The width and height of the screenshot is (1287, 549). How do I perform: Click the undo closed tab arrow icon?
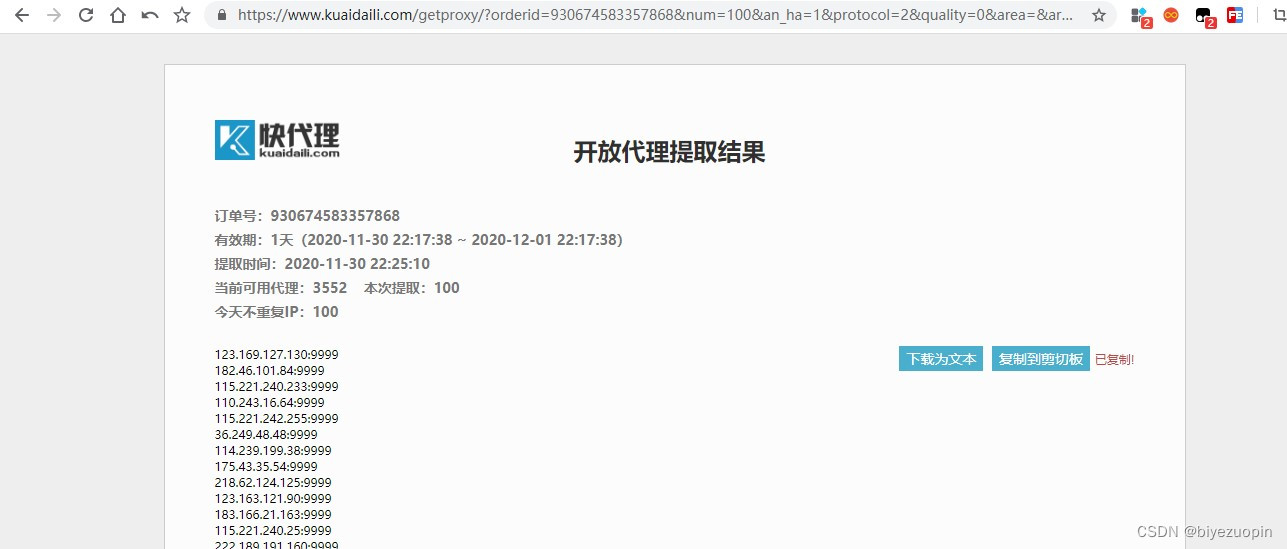click(150, 15)
